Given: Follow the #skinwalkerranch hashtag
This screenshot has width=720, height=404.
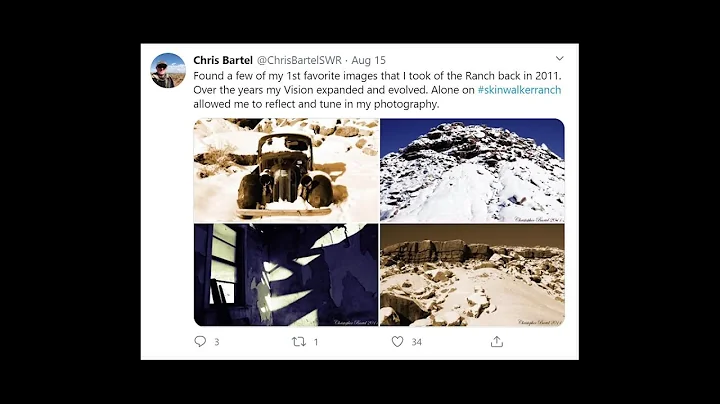Looking at the screenshot, I should coord(519,90).
